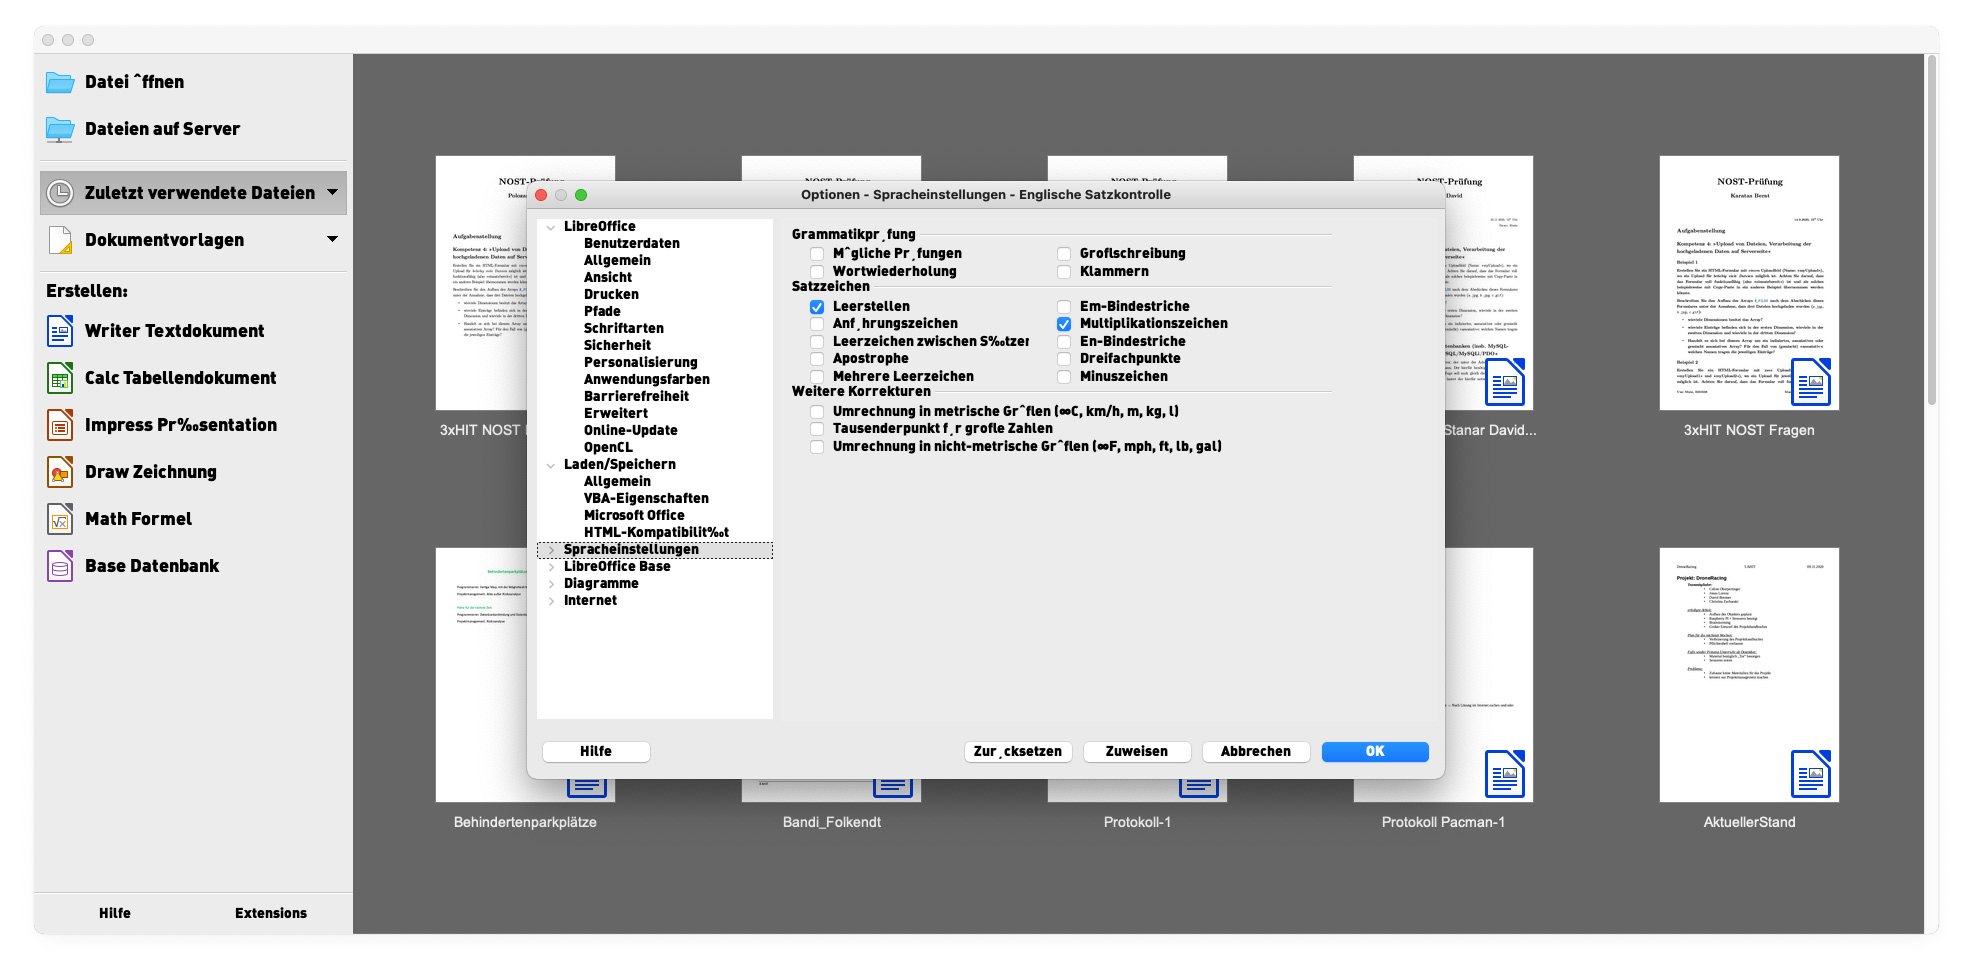
Task: Select Microsoft Office in the options tree
Action: (634, 516)
